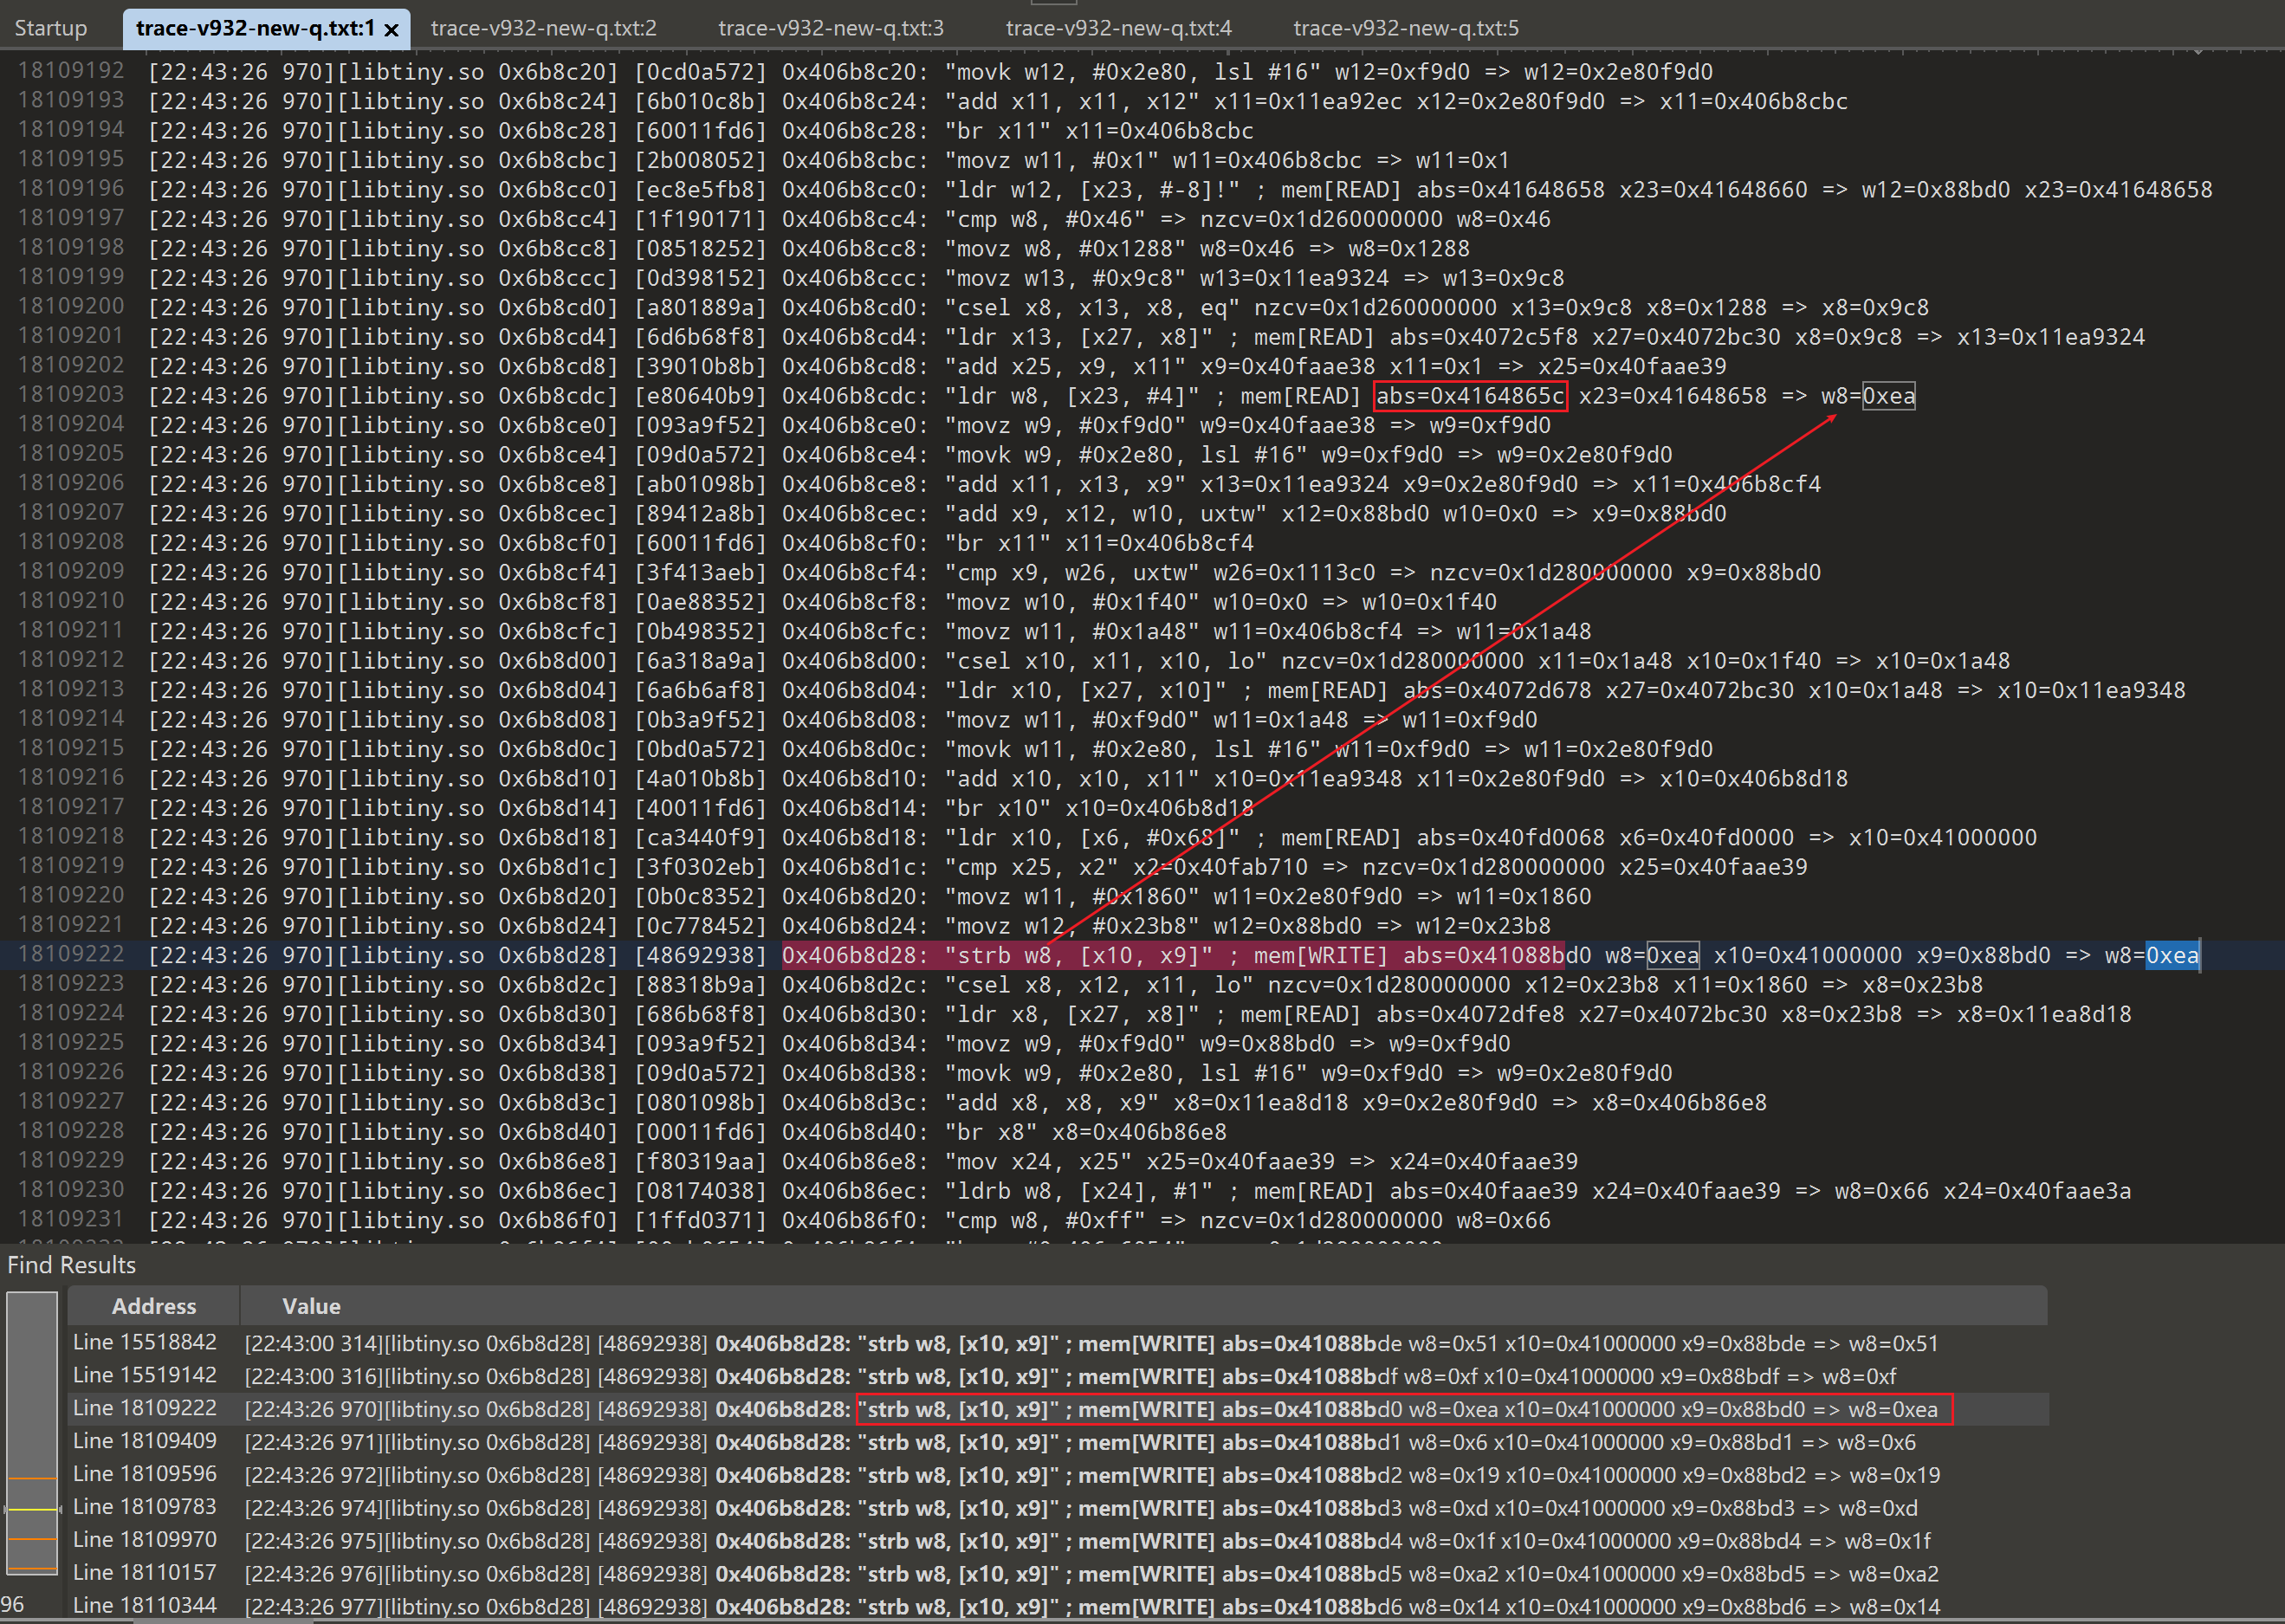The height and width of the screenshot is (1624, 2285).
Task: Click x10=0x41000000 on line 18109218
Action: tap(1942, 837)
